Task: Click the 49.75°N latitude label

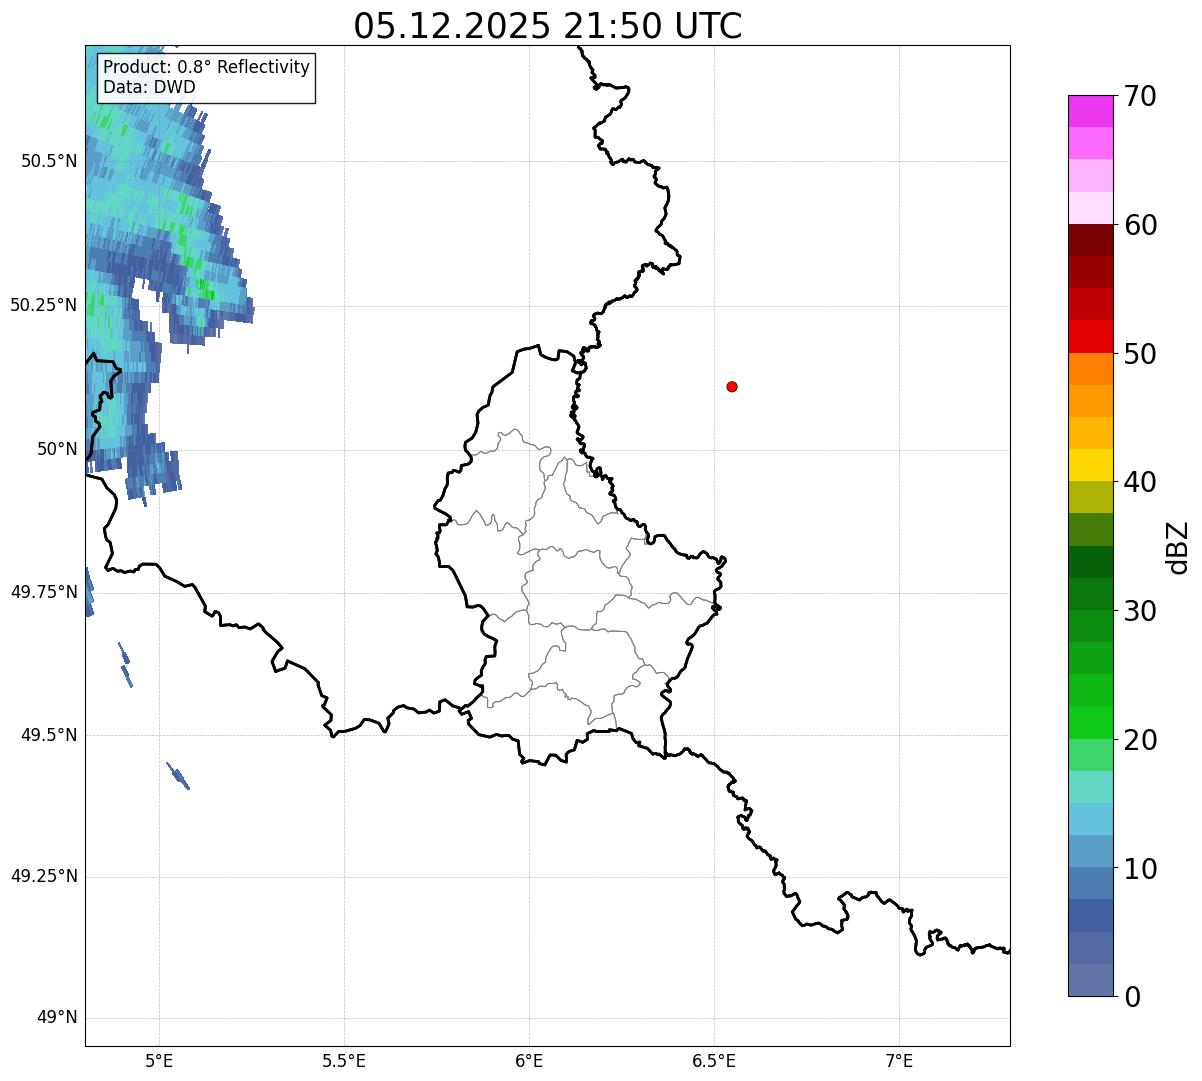Action: coord(44,592)
